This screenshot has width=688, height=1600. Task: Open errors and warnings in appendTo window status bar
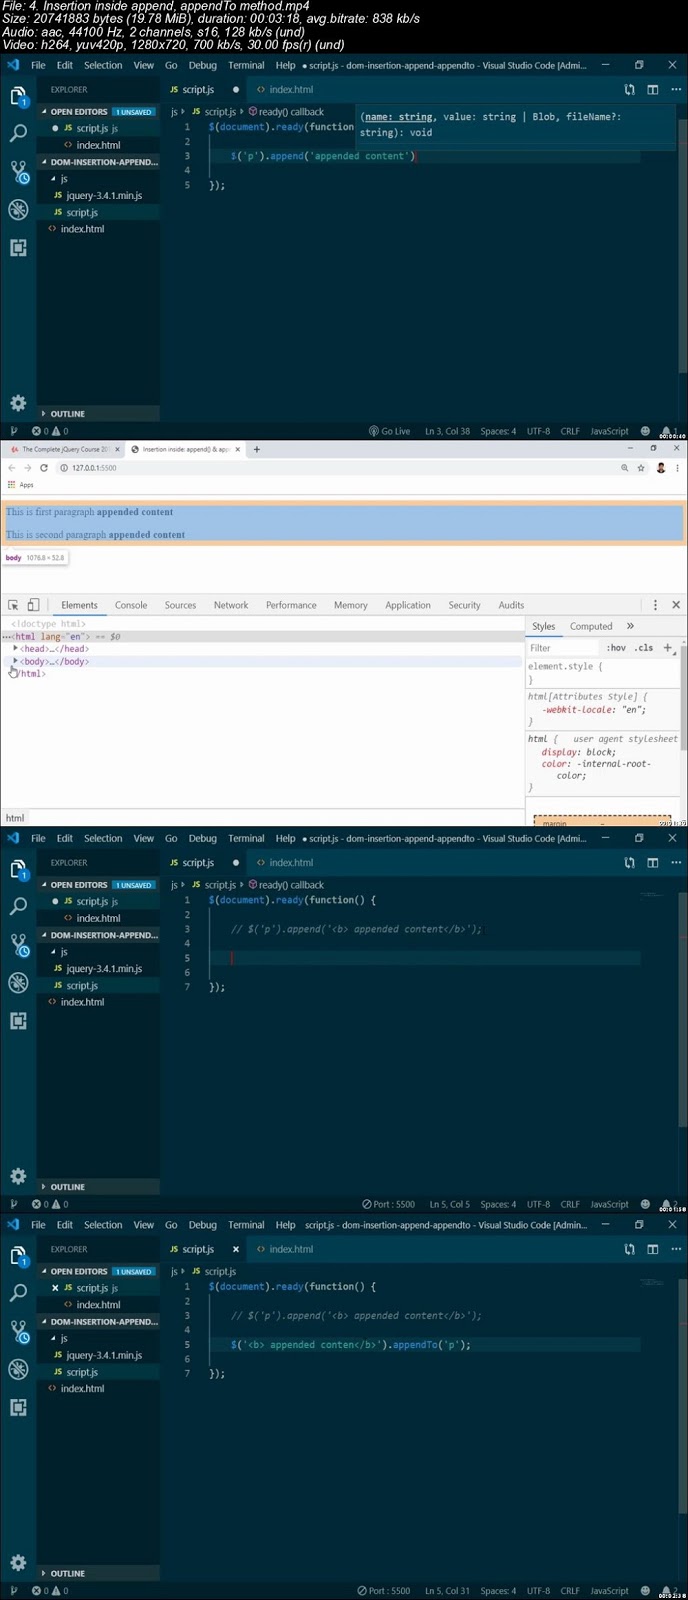click(49, 1590)
